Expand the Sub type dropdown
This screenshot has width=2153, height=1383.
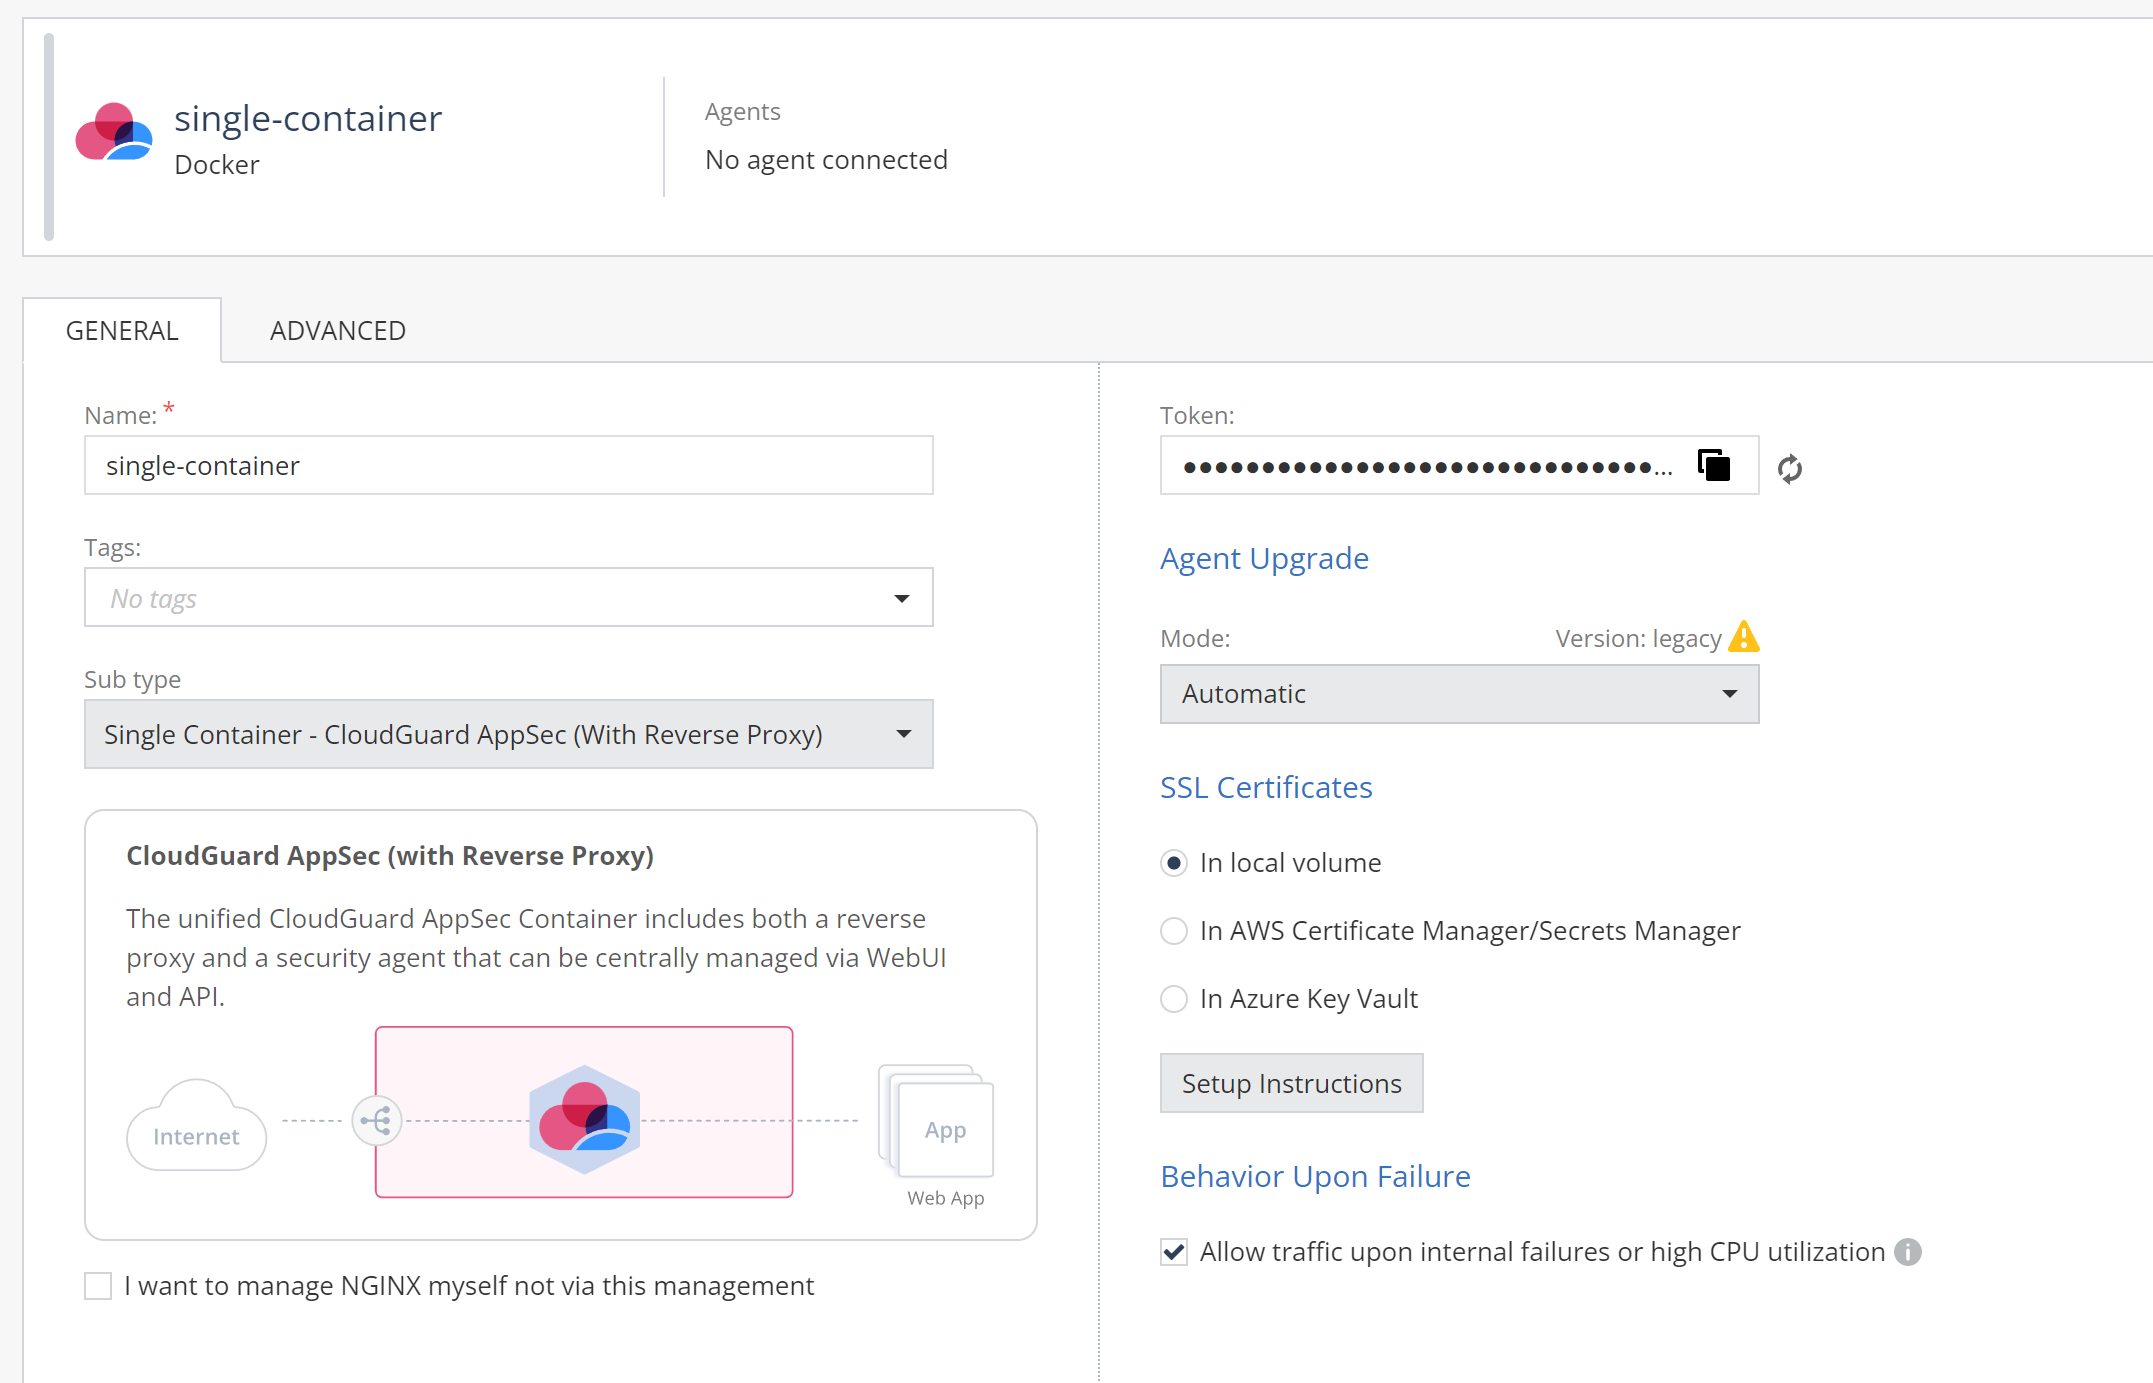click(x=509, y=734)
